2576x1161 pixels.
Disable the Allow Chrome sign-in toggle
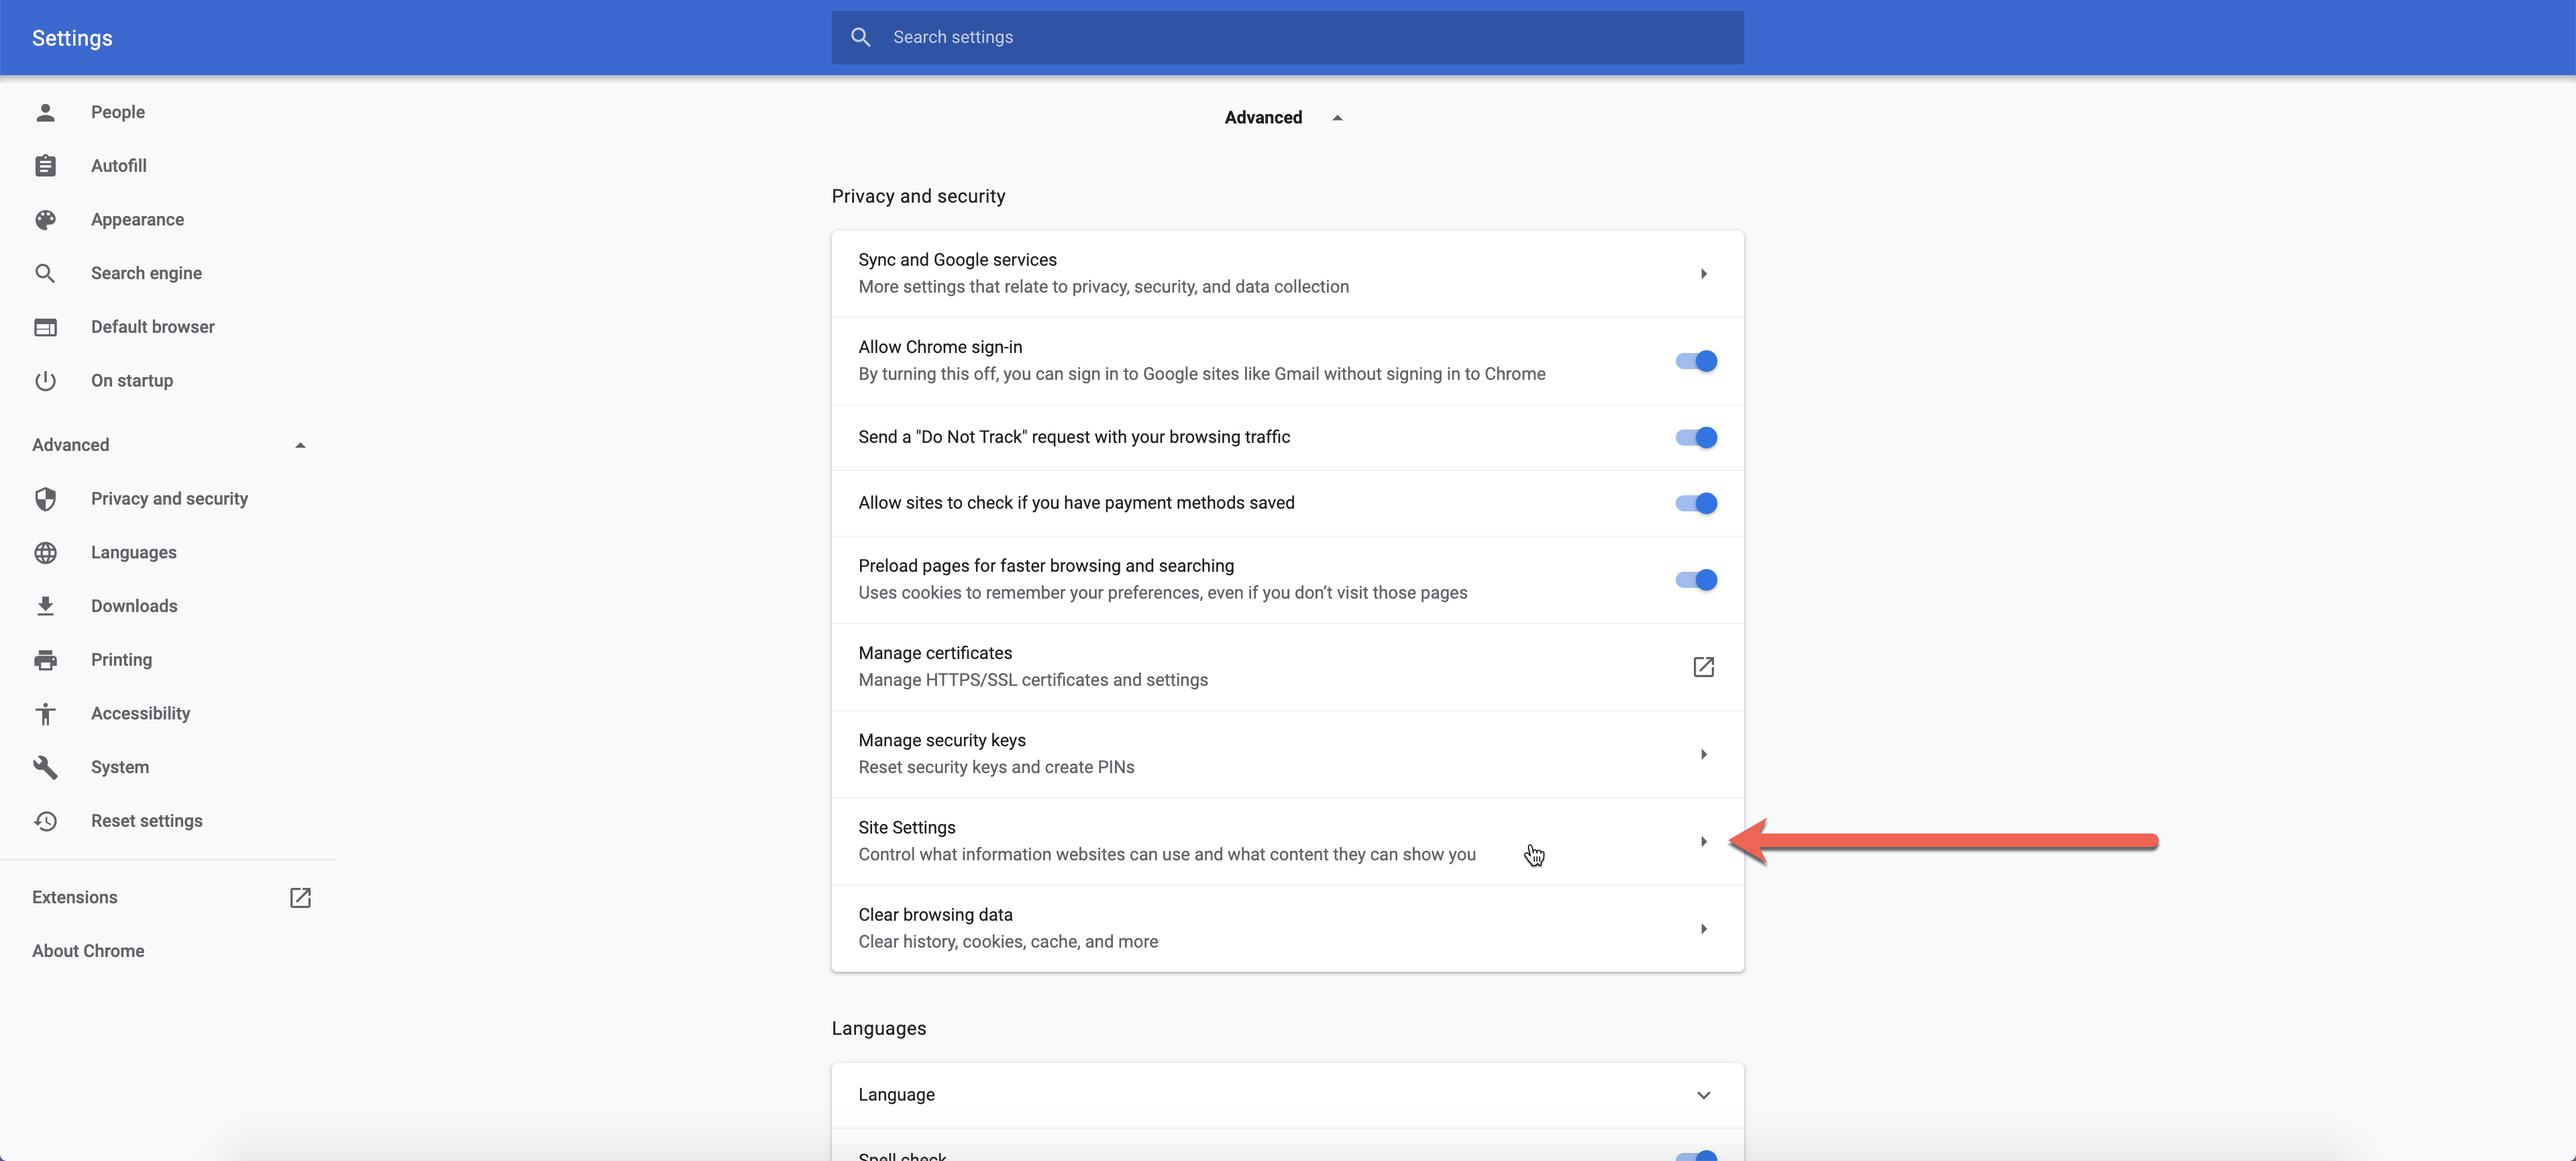(1696, 361)
